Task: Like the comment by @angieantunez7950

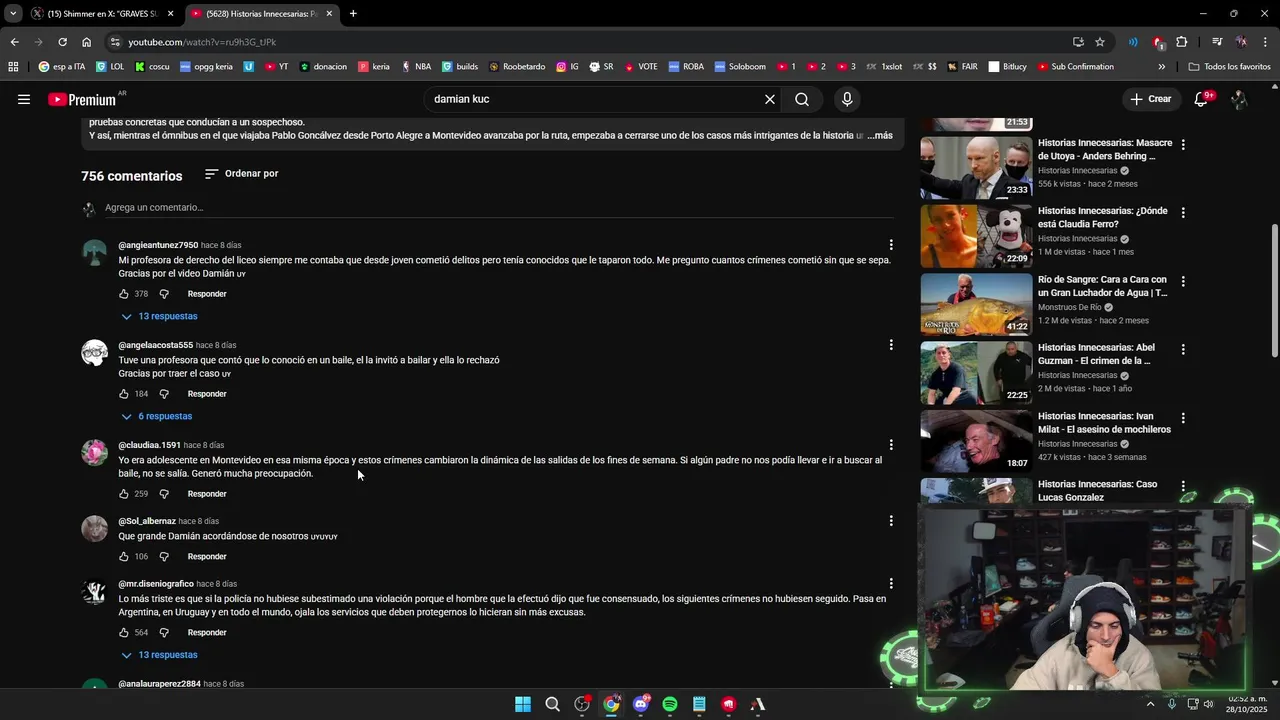Action: tap(124, 294)
